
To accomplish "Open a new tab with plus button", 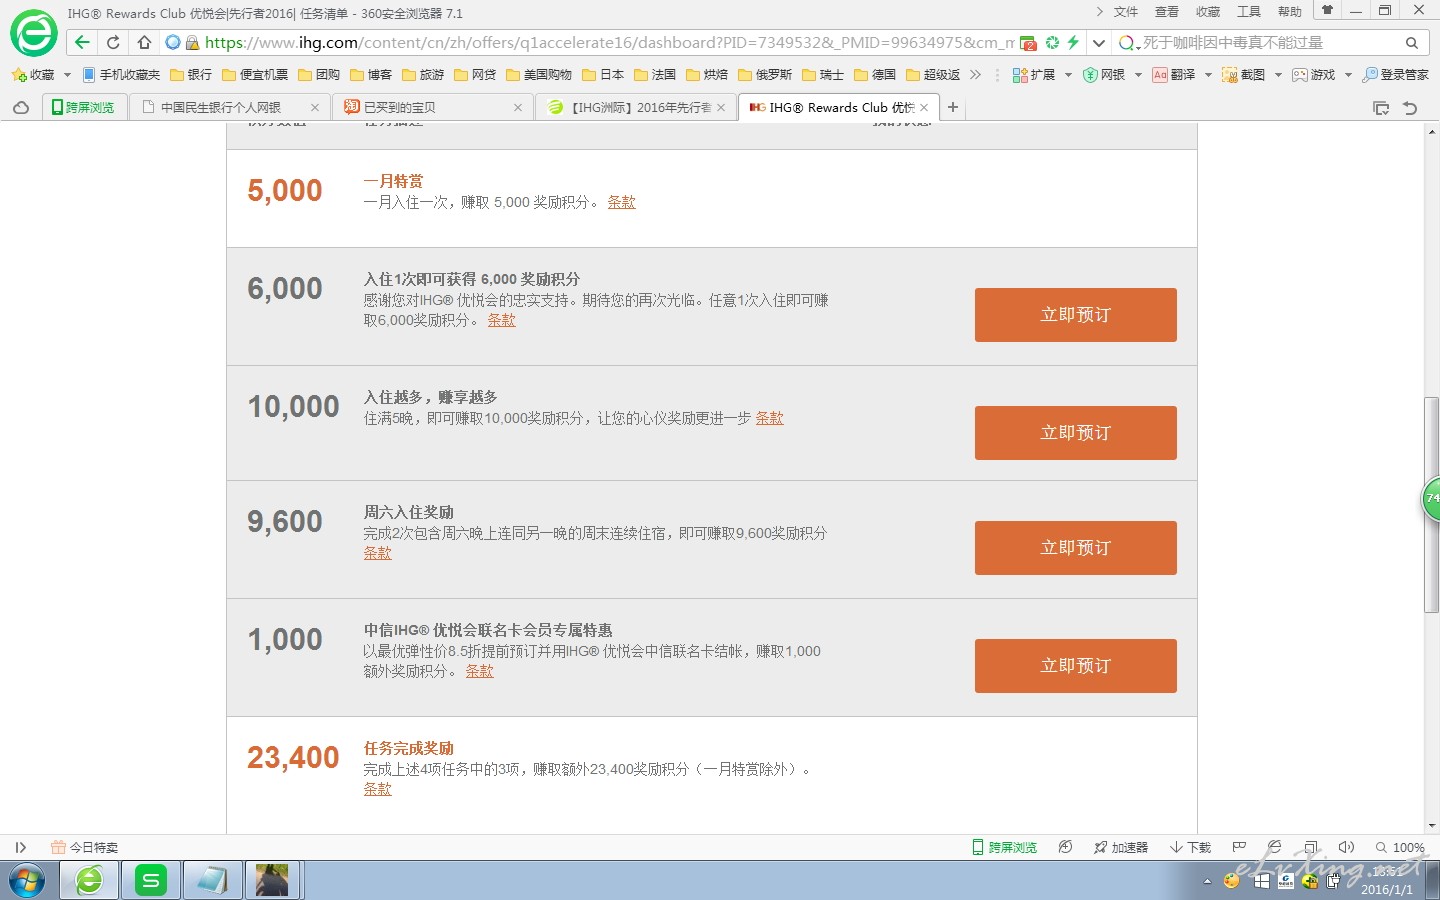I will [953, 107].
